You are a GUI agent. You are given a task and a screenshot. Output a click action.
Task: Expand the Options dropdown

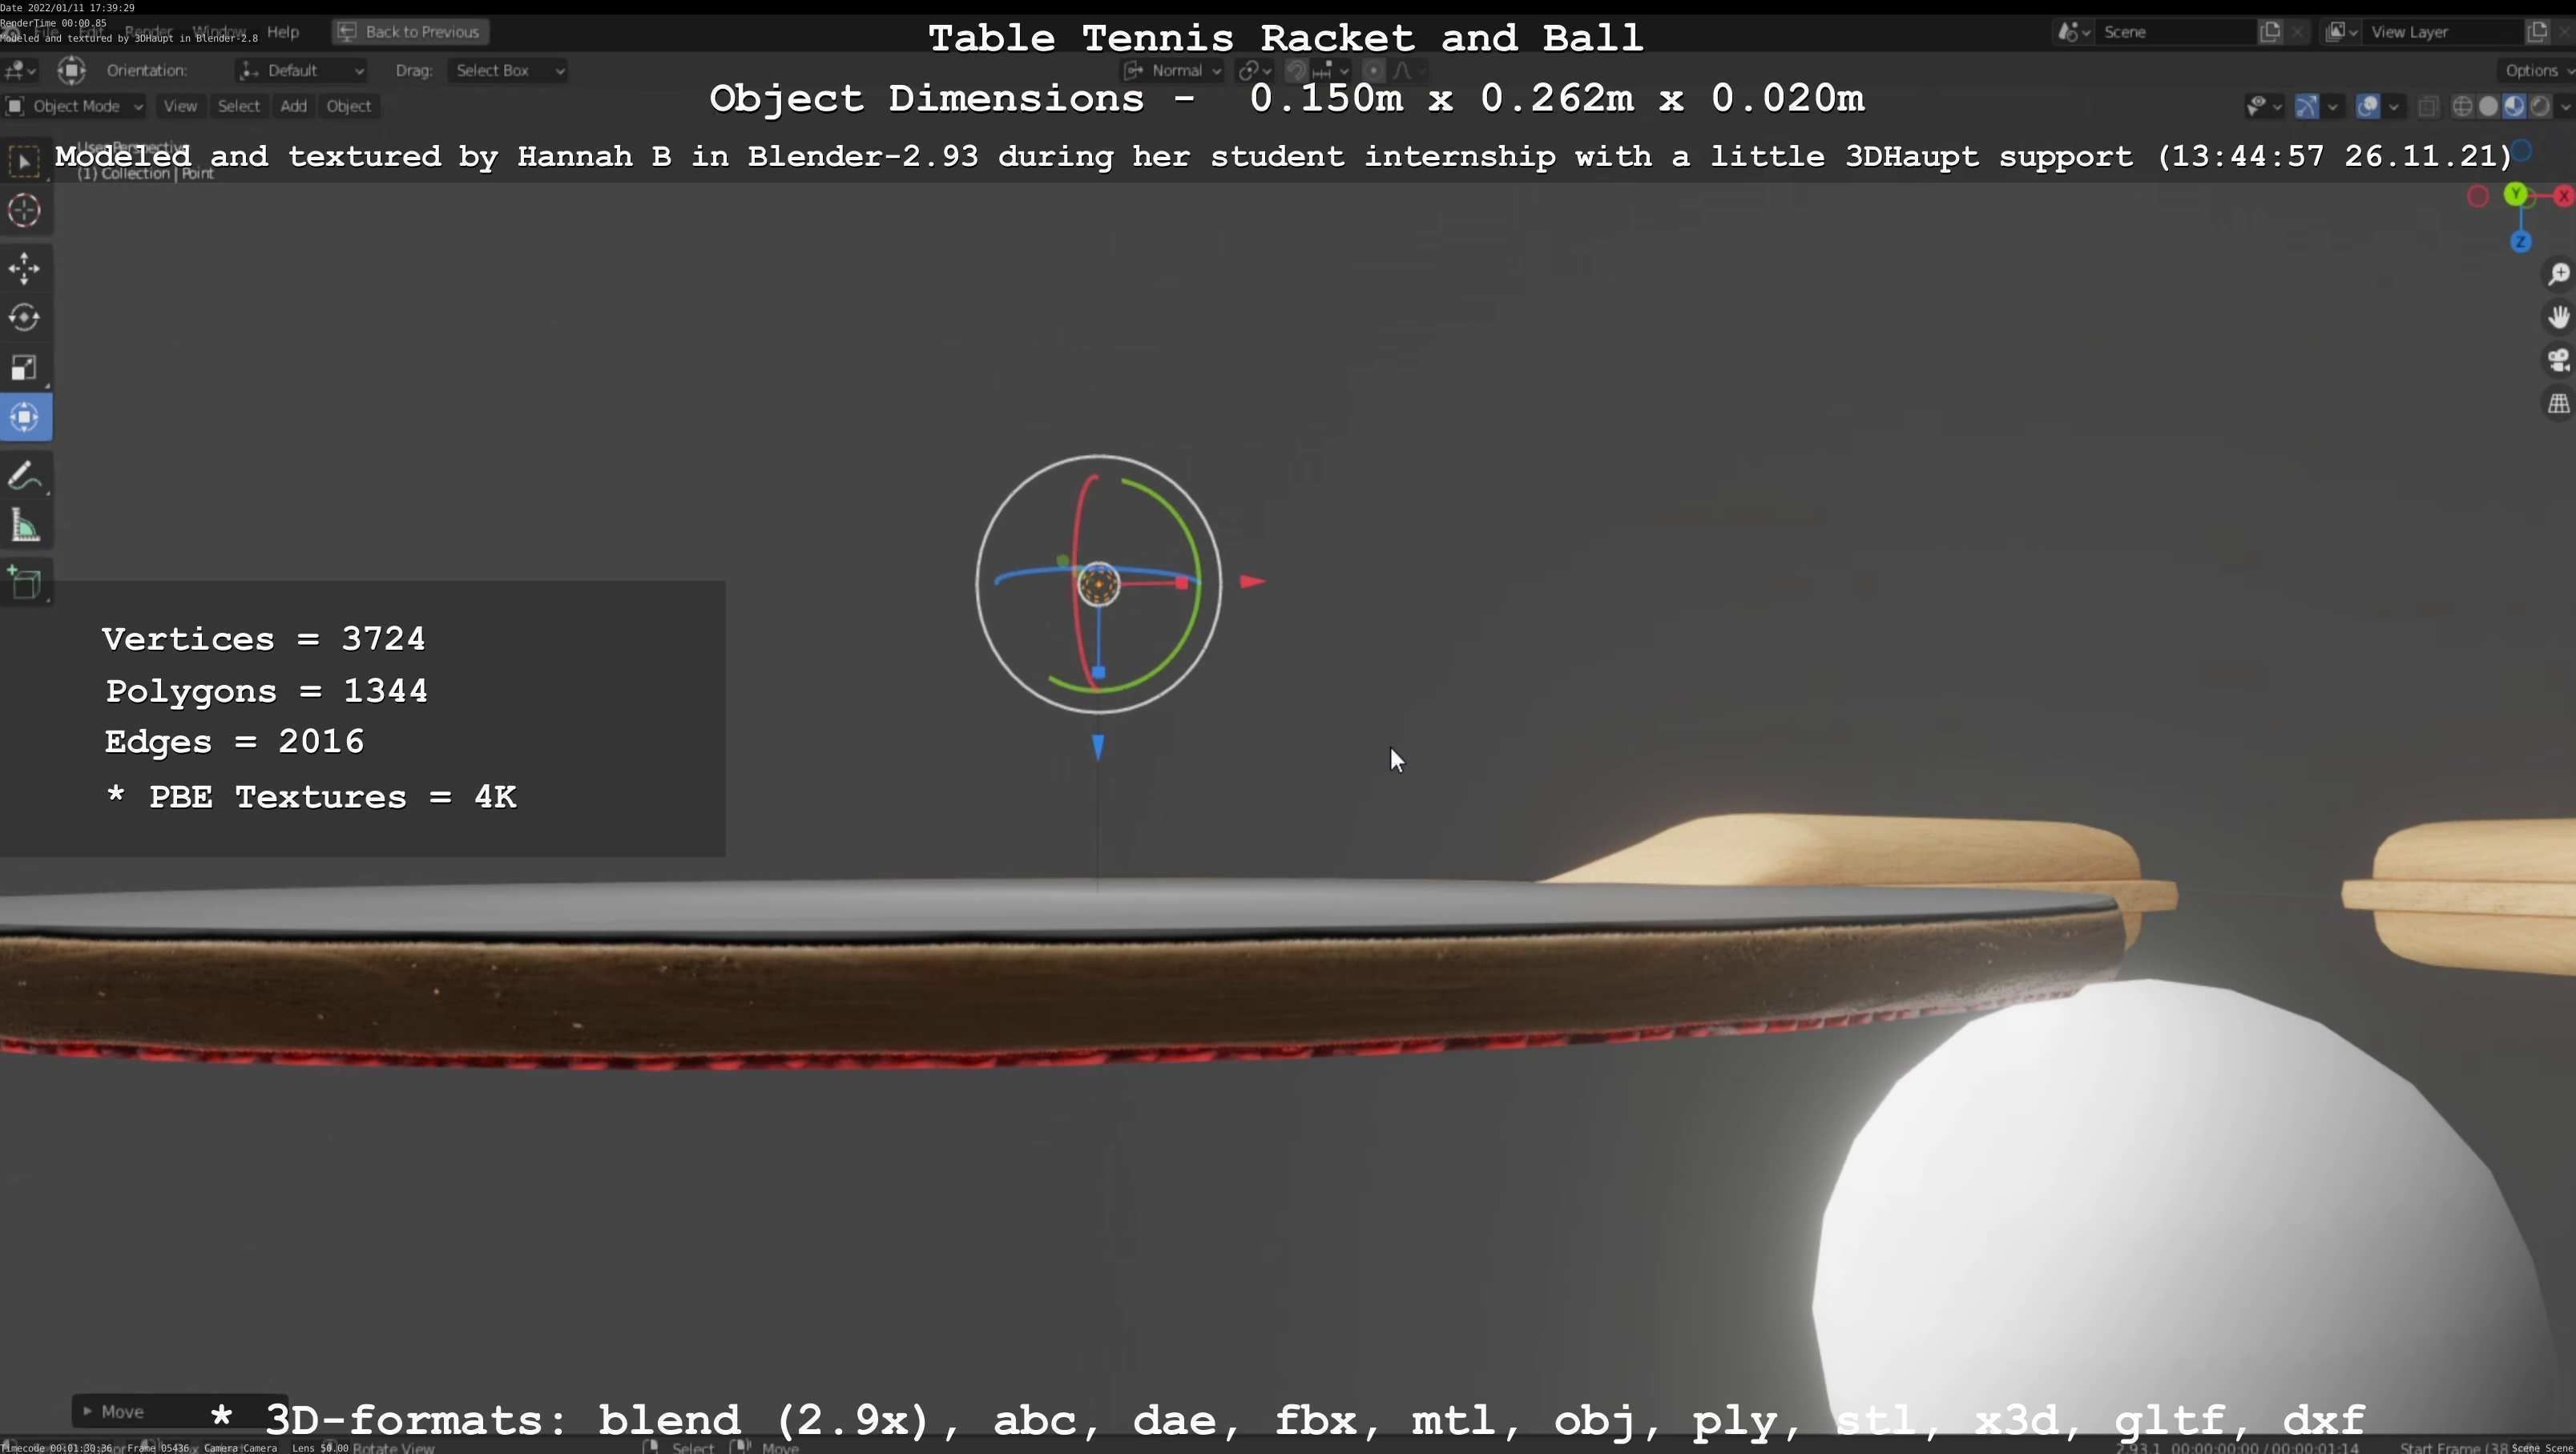[2536, 71]
